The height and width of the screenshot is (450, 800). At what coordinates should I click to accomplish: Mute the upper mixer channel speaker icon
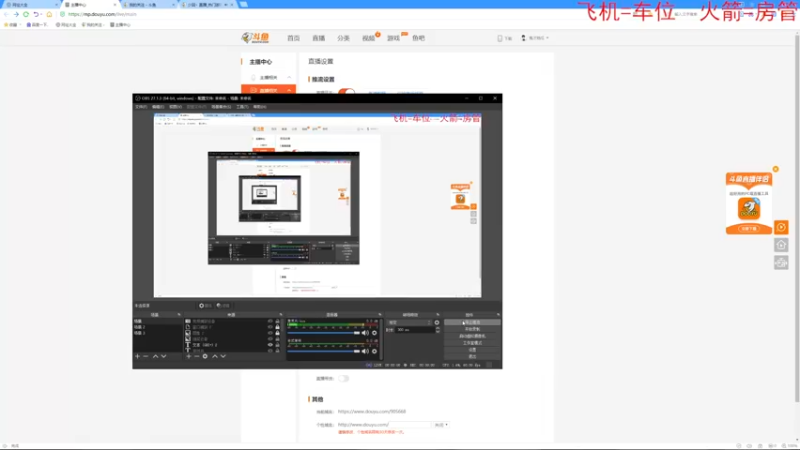[365, 333]
